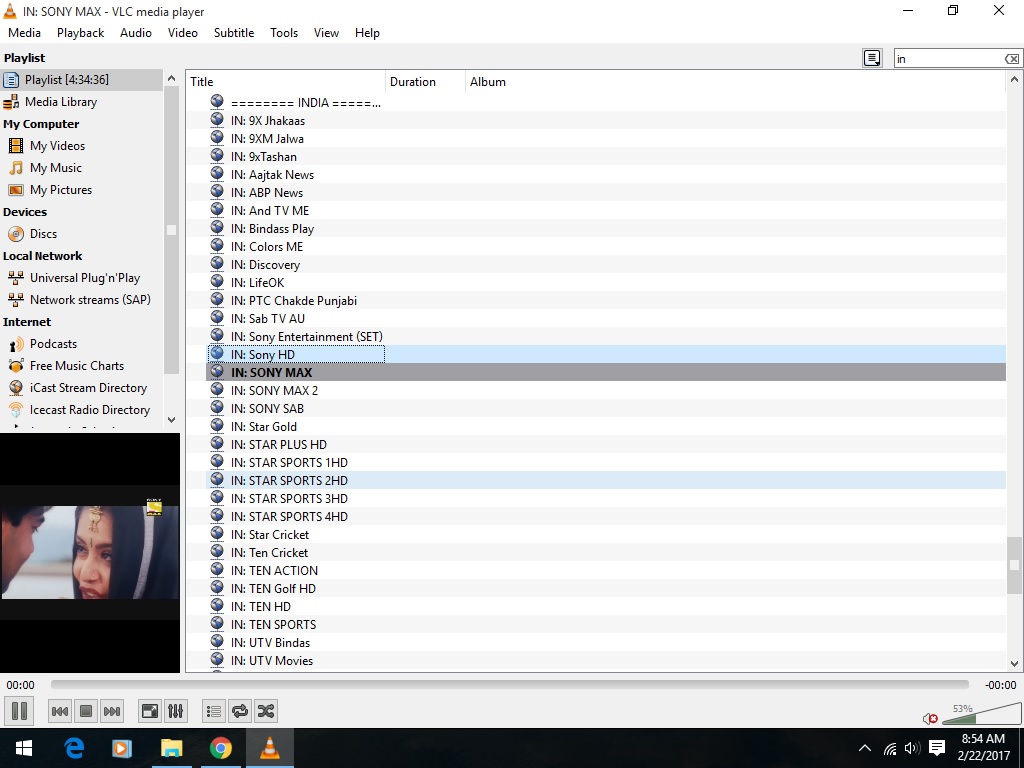Select the IN: ABP News entry
The image size is (1024, 768).
pyautogui.click(x=606, y=193)
